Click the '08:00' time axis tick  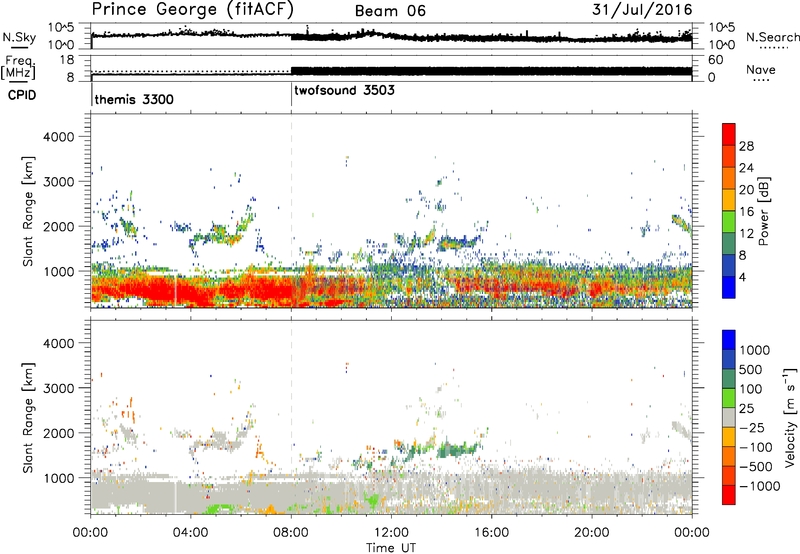pos(291,533)
